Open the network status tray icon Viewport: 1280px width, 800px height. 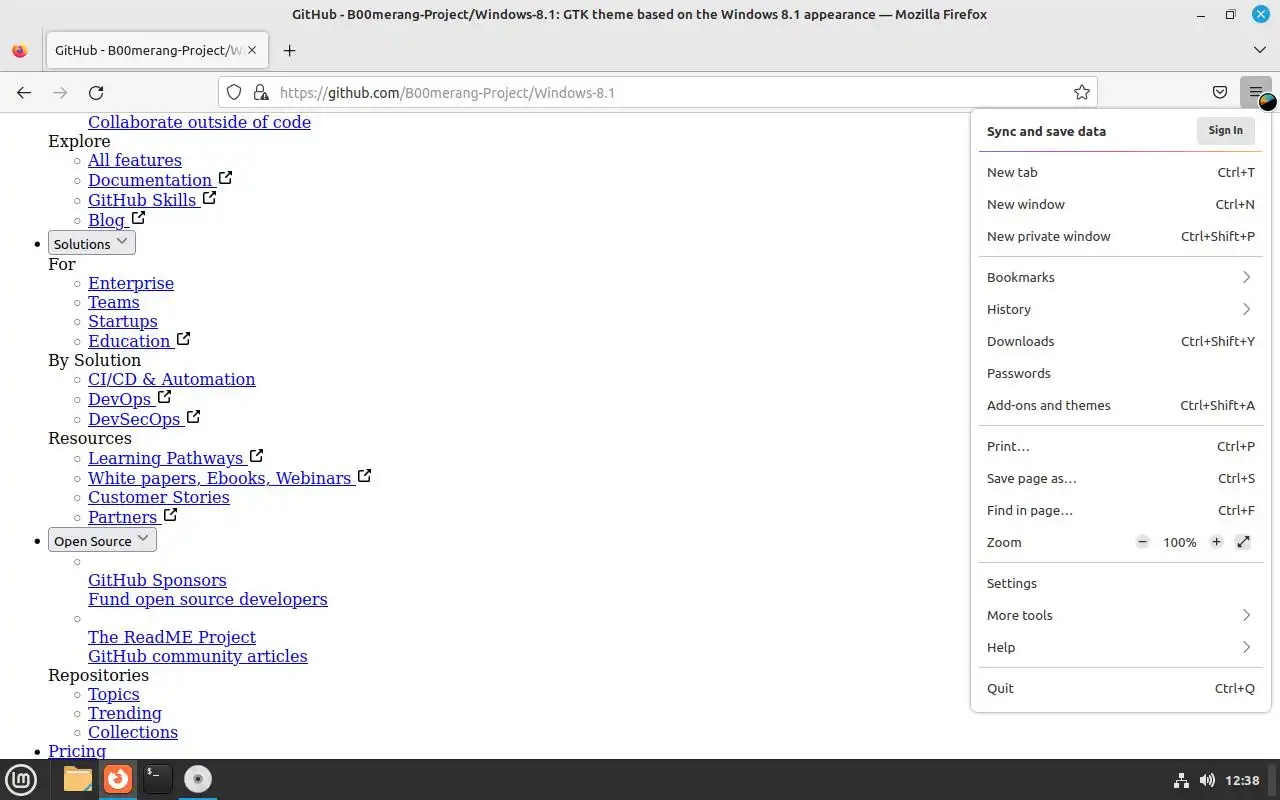coord(1180,780)
